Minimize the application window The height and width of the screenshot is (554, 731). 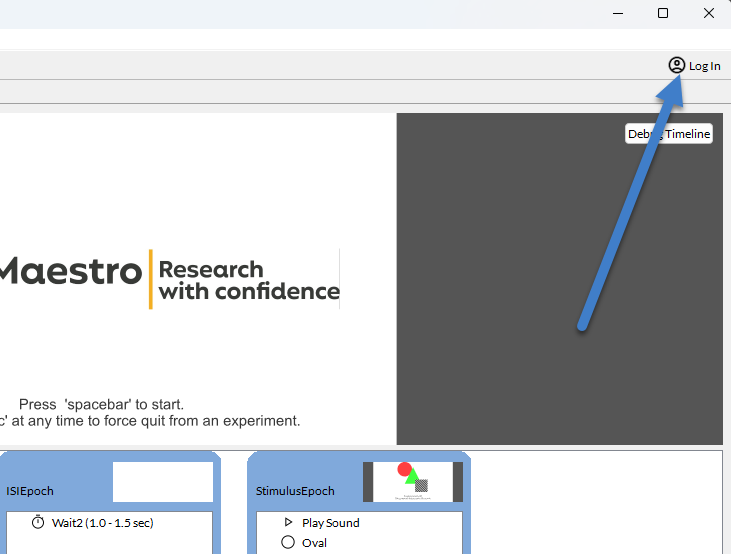pyautogui.click(x=616, y=13)
